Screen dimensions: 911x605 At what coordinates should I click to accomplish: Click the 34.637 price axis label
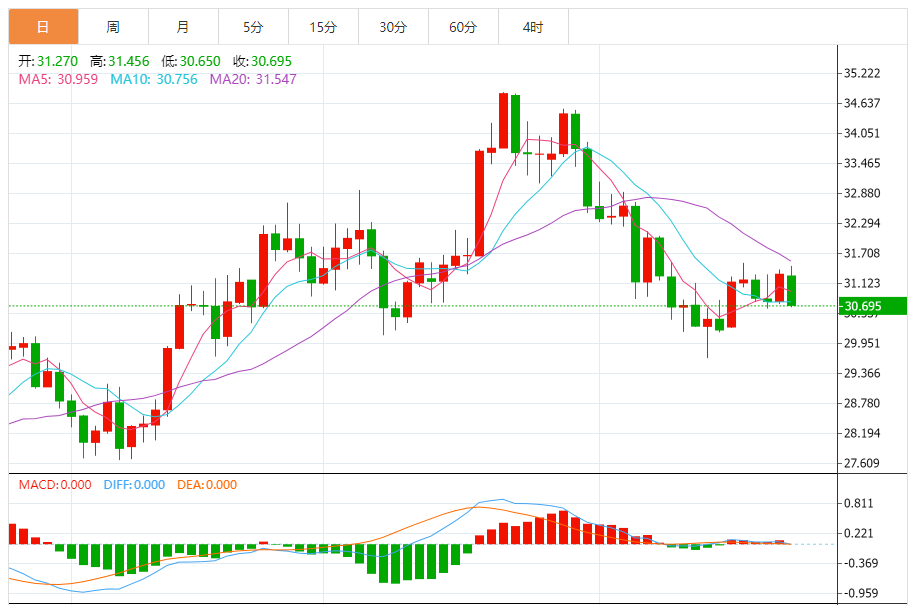(x=862, y=103)
